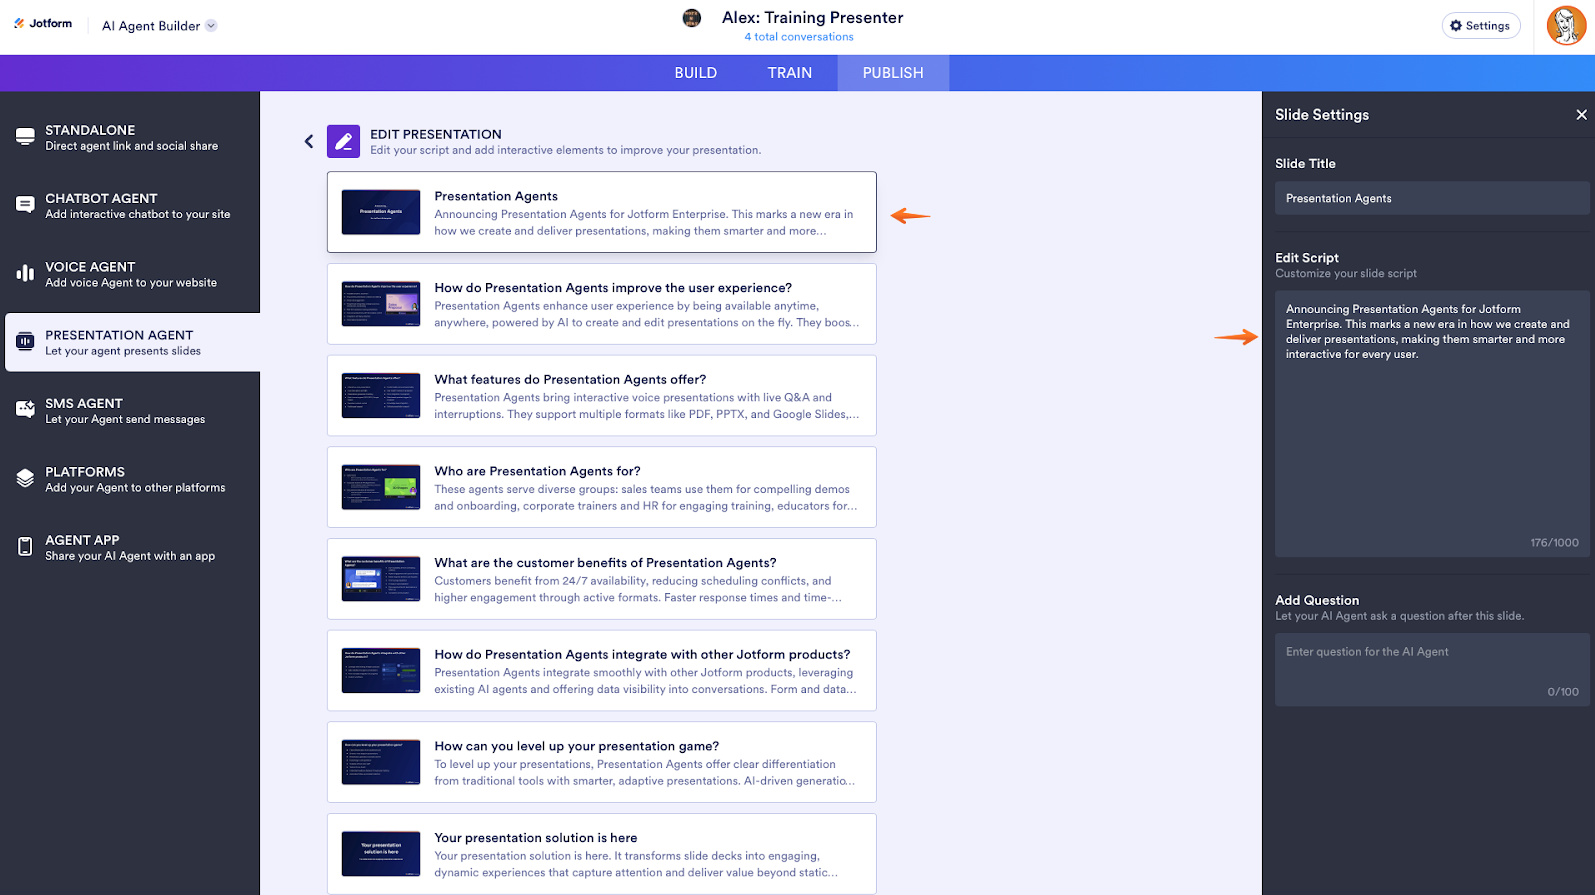This screenshot has height=895, width=1595.
Task: Select SMS AGENT in the sidebar
Action: coord(130,411)
